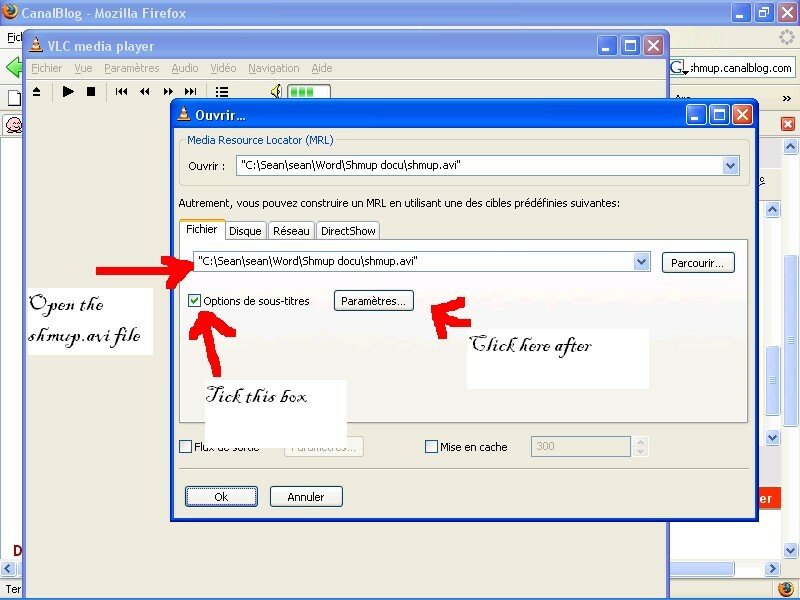Stop playback in VLC toolbar
This screenshot has width=800, height=600.
[91, 92]
